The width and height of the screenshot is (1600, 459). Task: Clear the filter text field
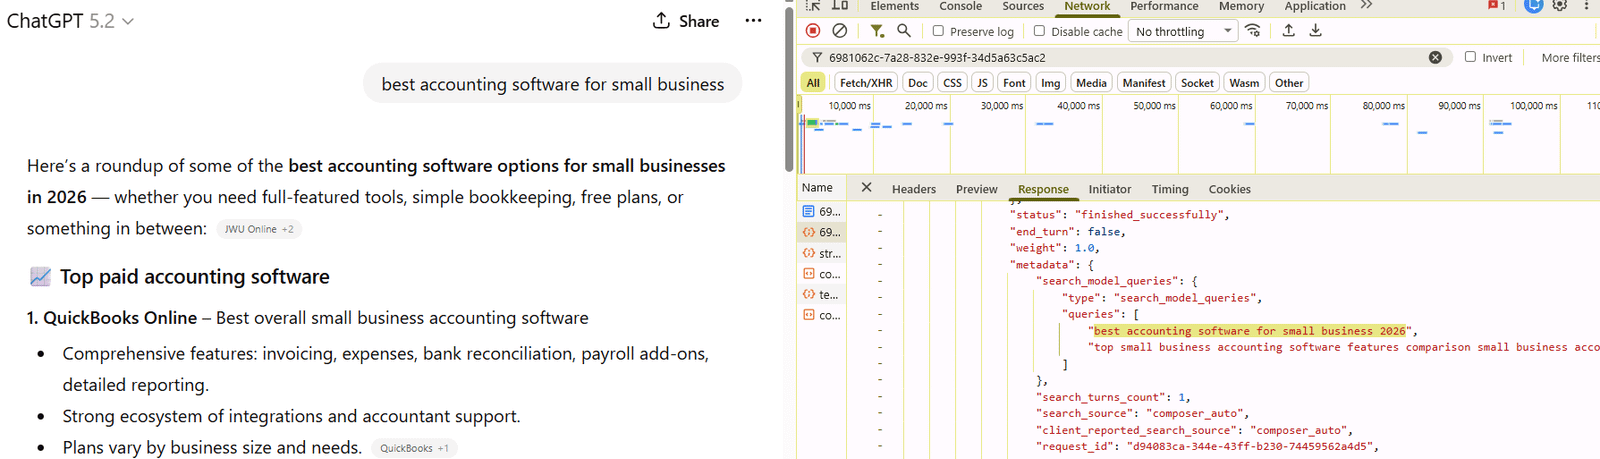pyautogui.click(x=1435, y=57)
